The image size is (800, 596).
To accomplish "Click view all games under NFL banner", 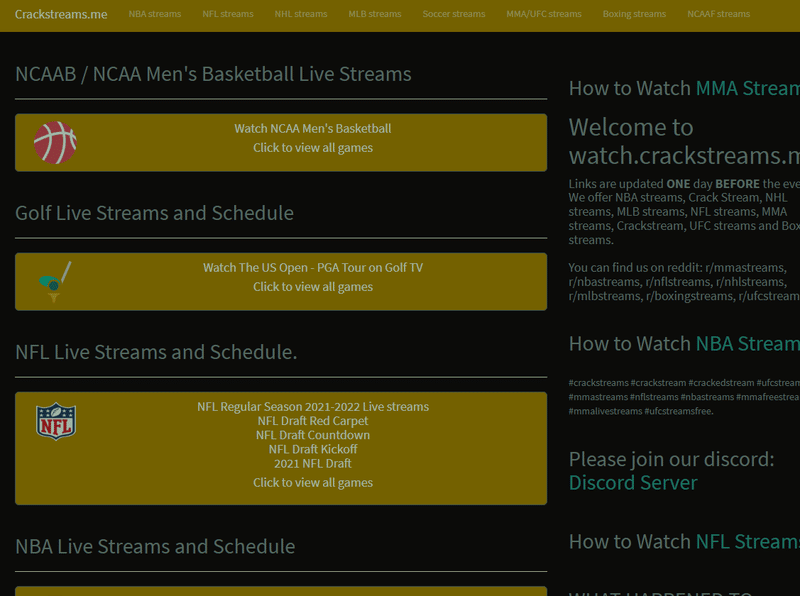I will tap(313, 482).
